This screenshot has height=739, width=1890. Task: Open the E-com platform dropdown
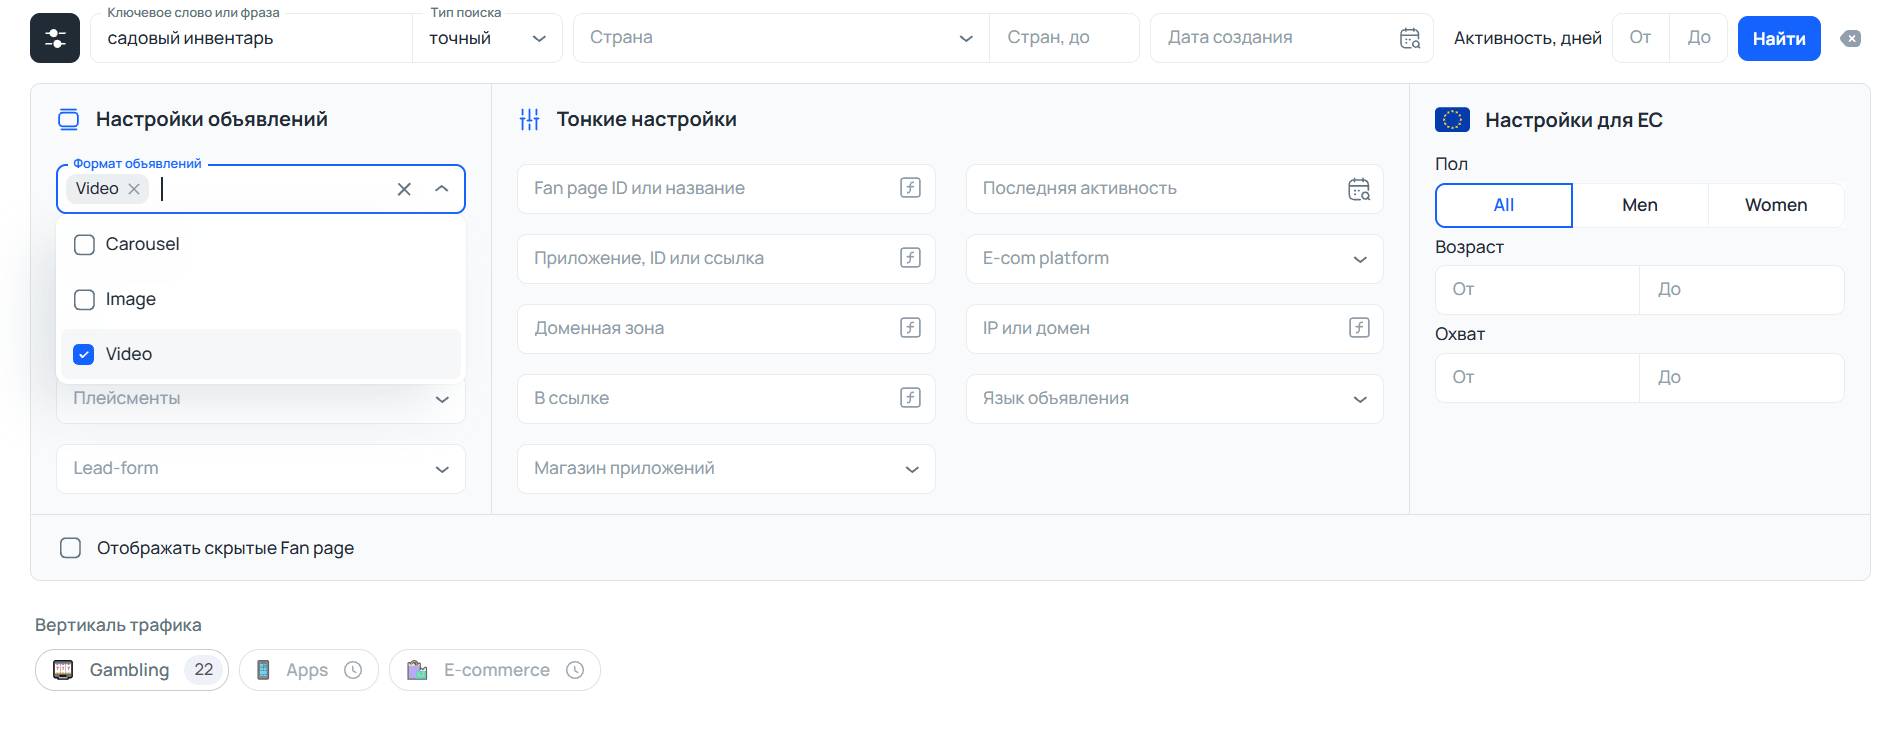[1175, 259]
